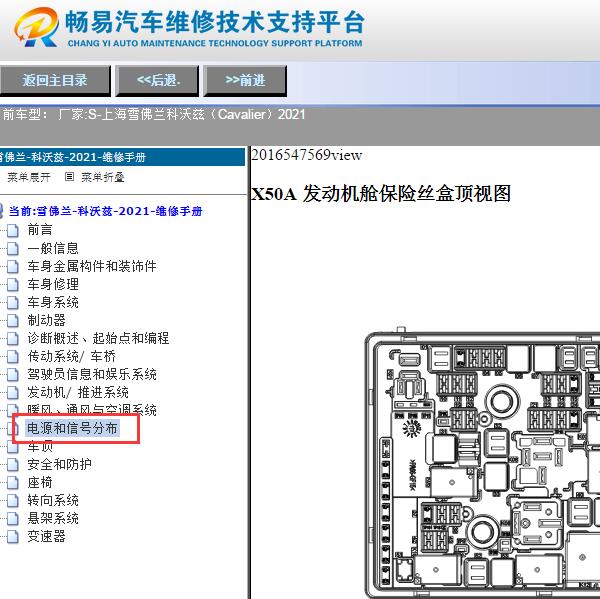
Task: Open the 制动器 chapter
Action: (x=46, y=320)
